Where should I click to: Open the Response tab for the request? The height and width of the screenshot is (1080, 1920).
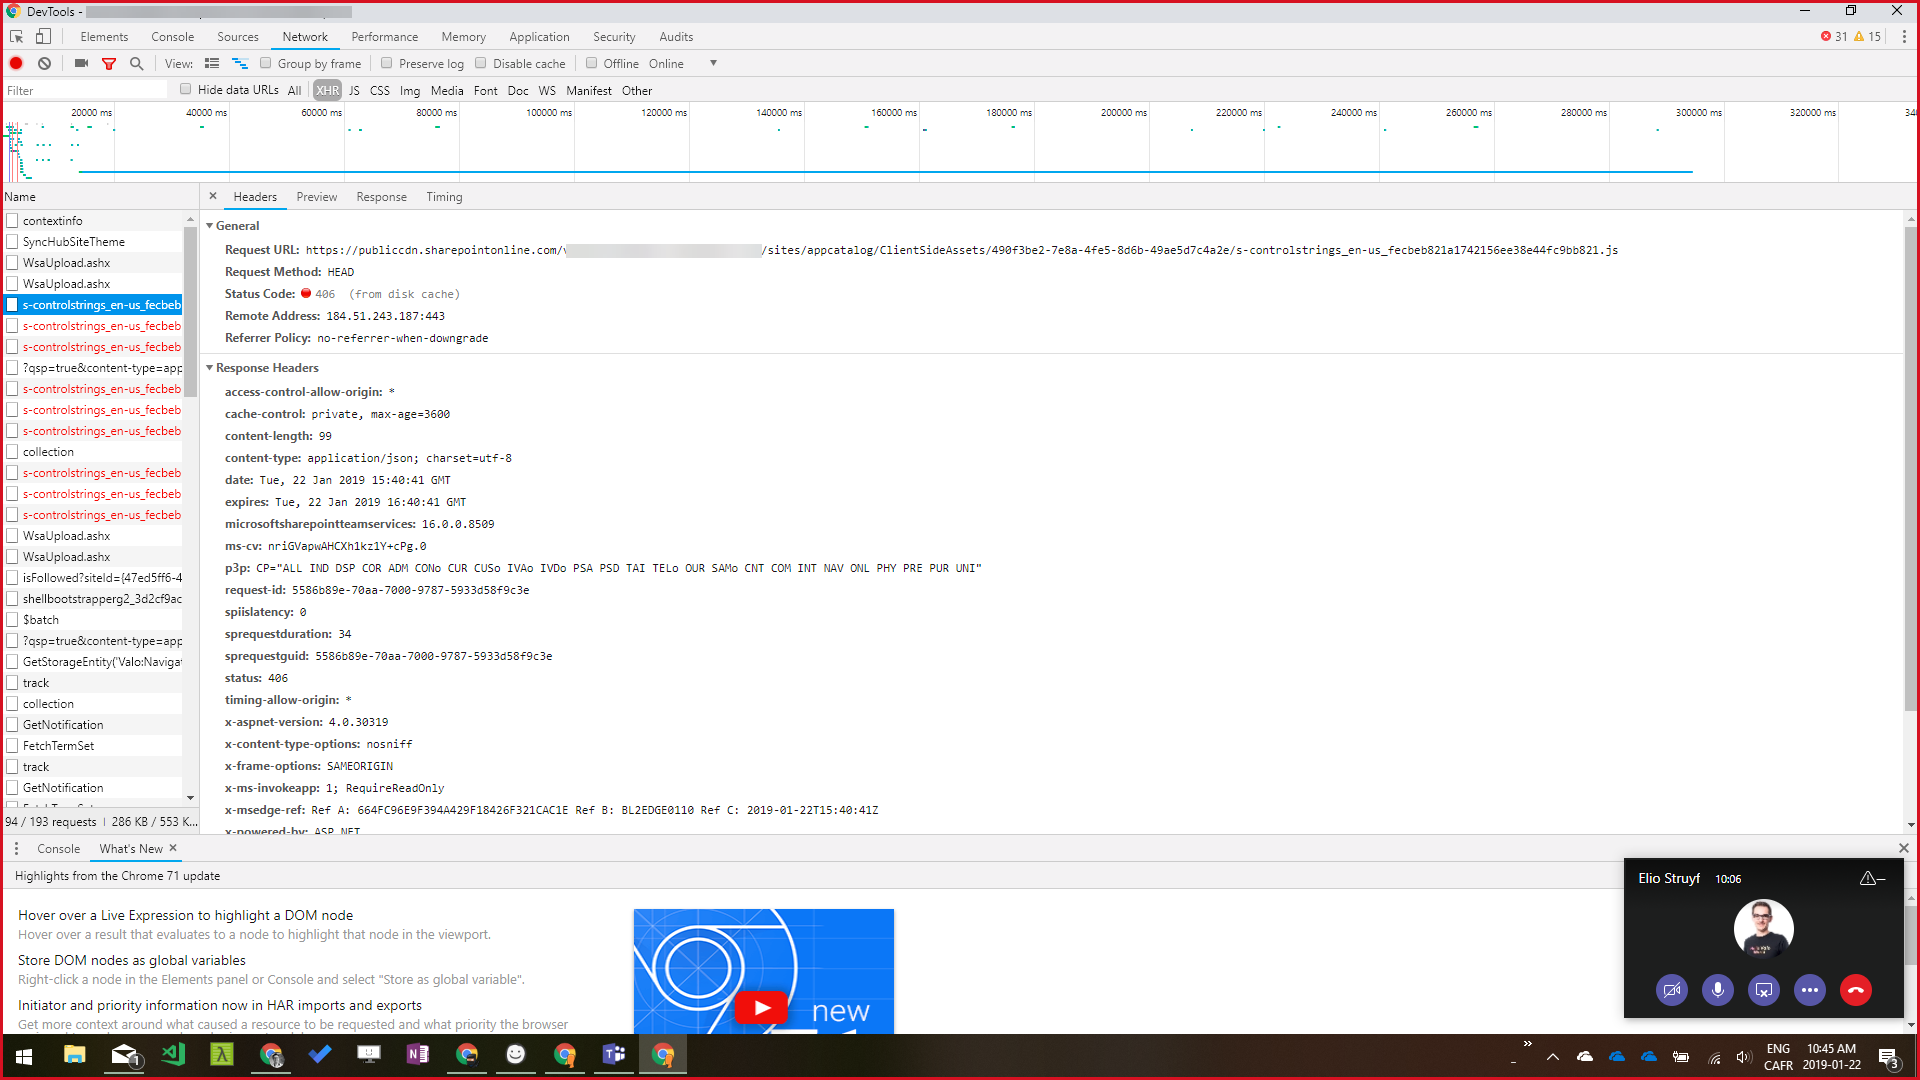pyautogui.click(x=381, y=196)
